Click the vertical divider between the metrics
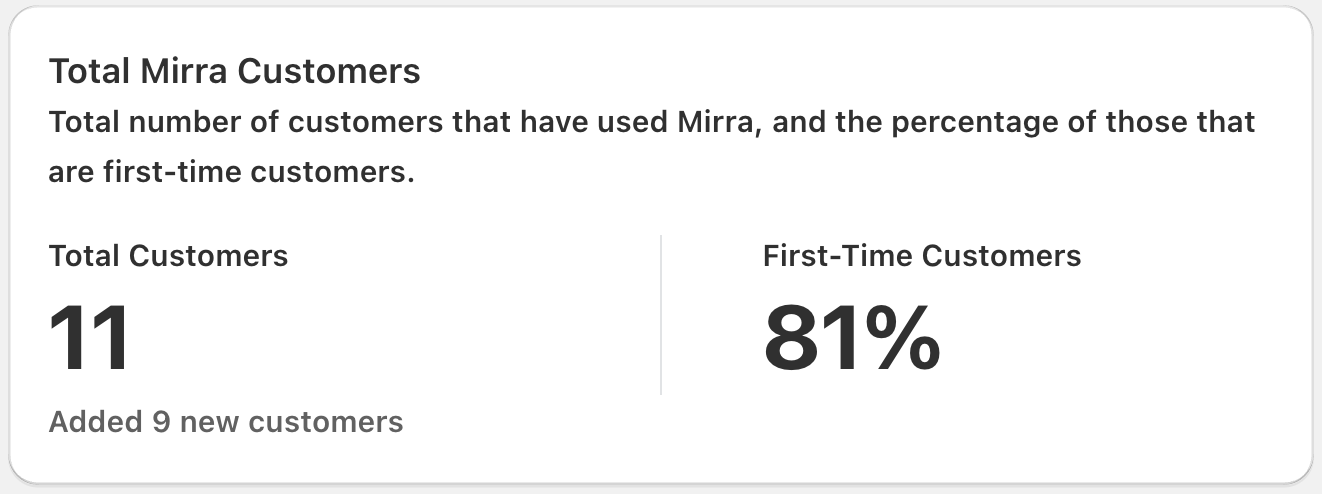 [x=661, y=315]
